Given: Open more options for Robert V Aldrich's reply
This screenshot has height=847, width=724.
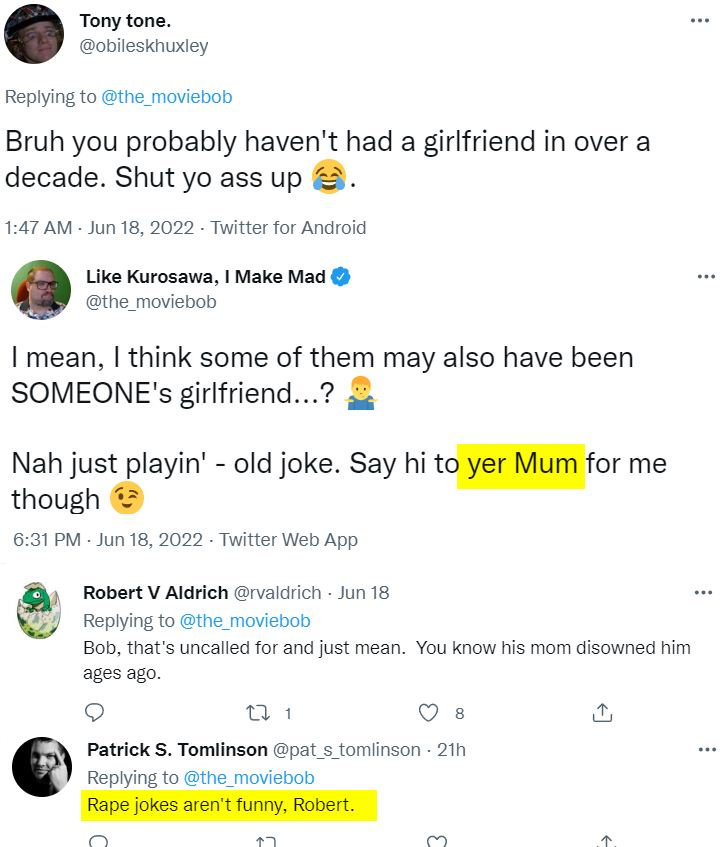Looking at the screenshot, I should coord(704,593).
